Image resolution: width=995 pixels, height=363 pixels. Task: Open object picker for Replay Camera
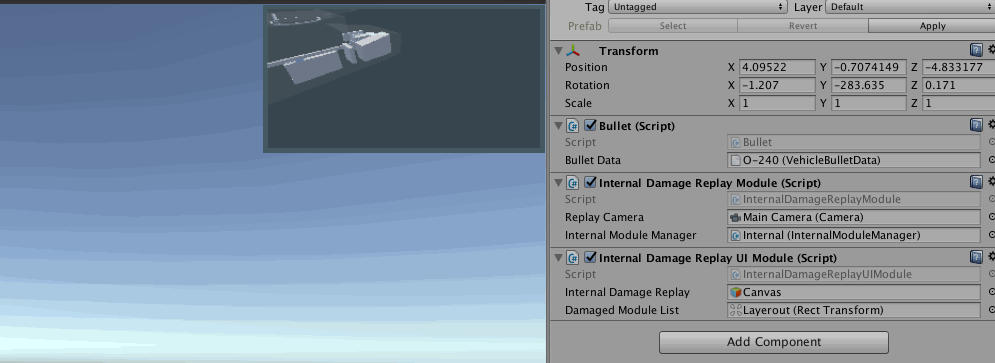991,217
